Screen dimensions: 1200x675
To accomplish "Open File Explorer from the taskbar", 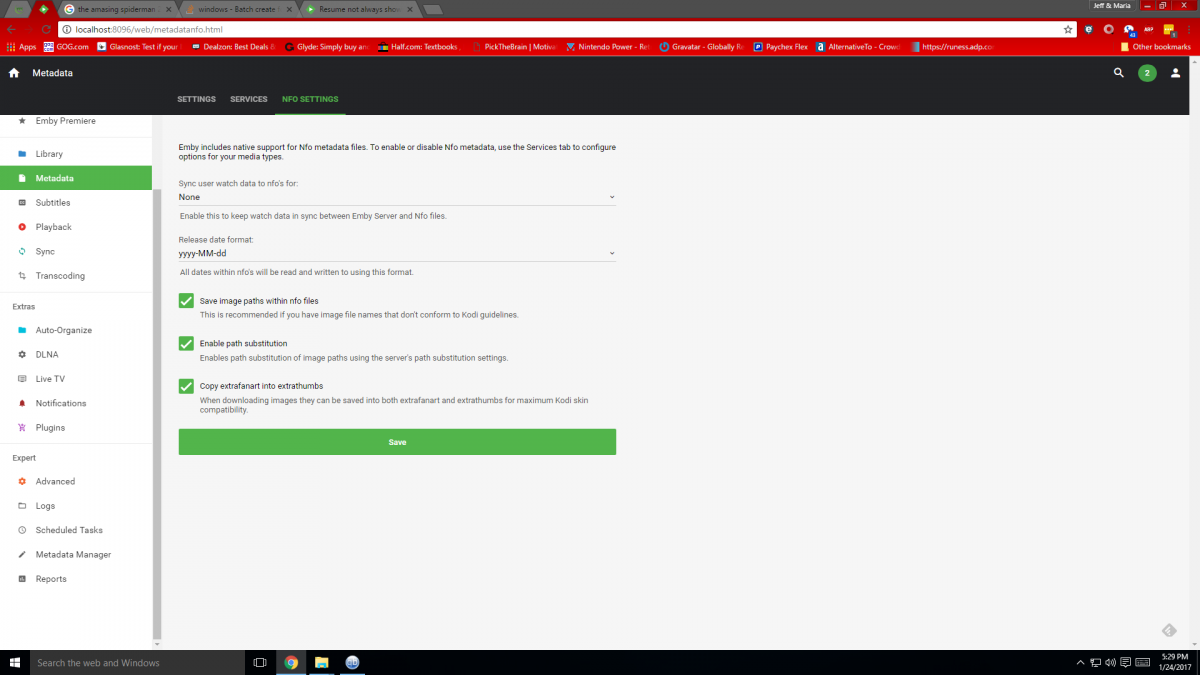I will click(322, 662).
